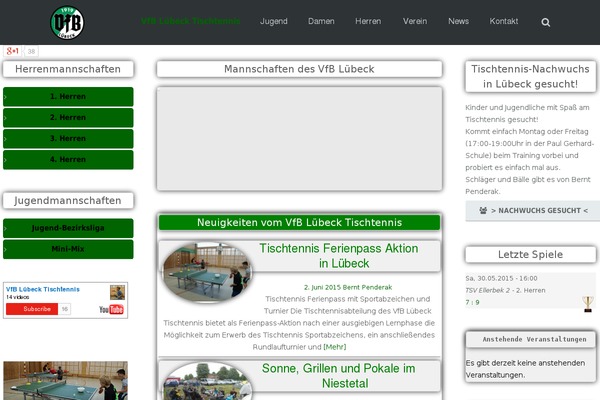Select the 1. Herren team button

click(68, 96)
